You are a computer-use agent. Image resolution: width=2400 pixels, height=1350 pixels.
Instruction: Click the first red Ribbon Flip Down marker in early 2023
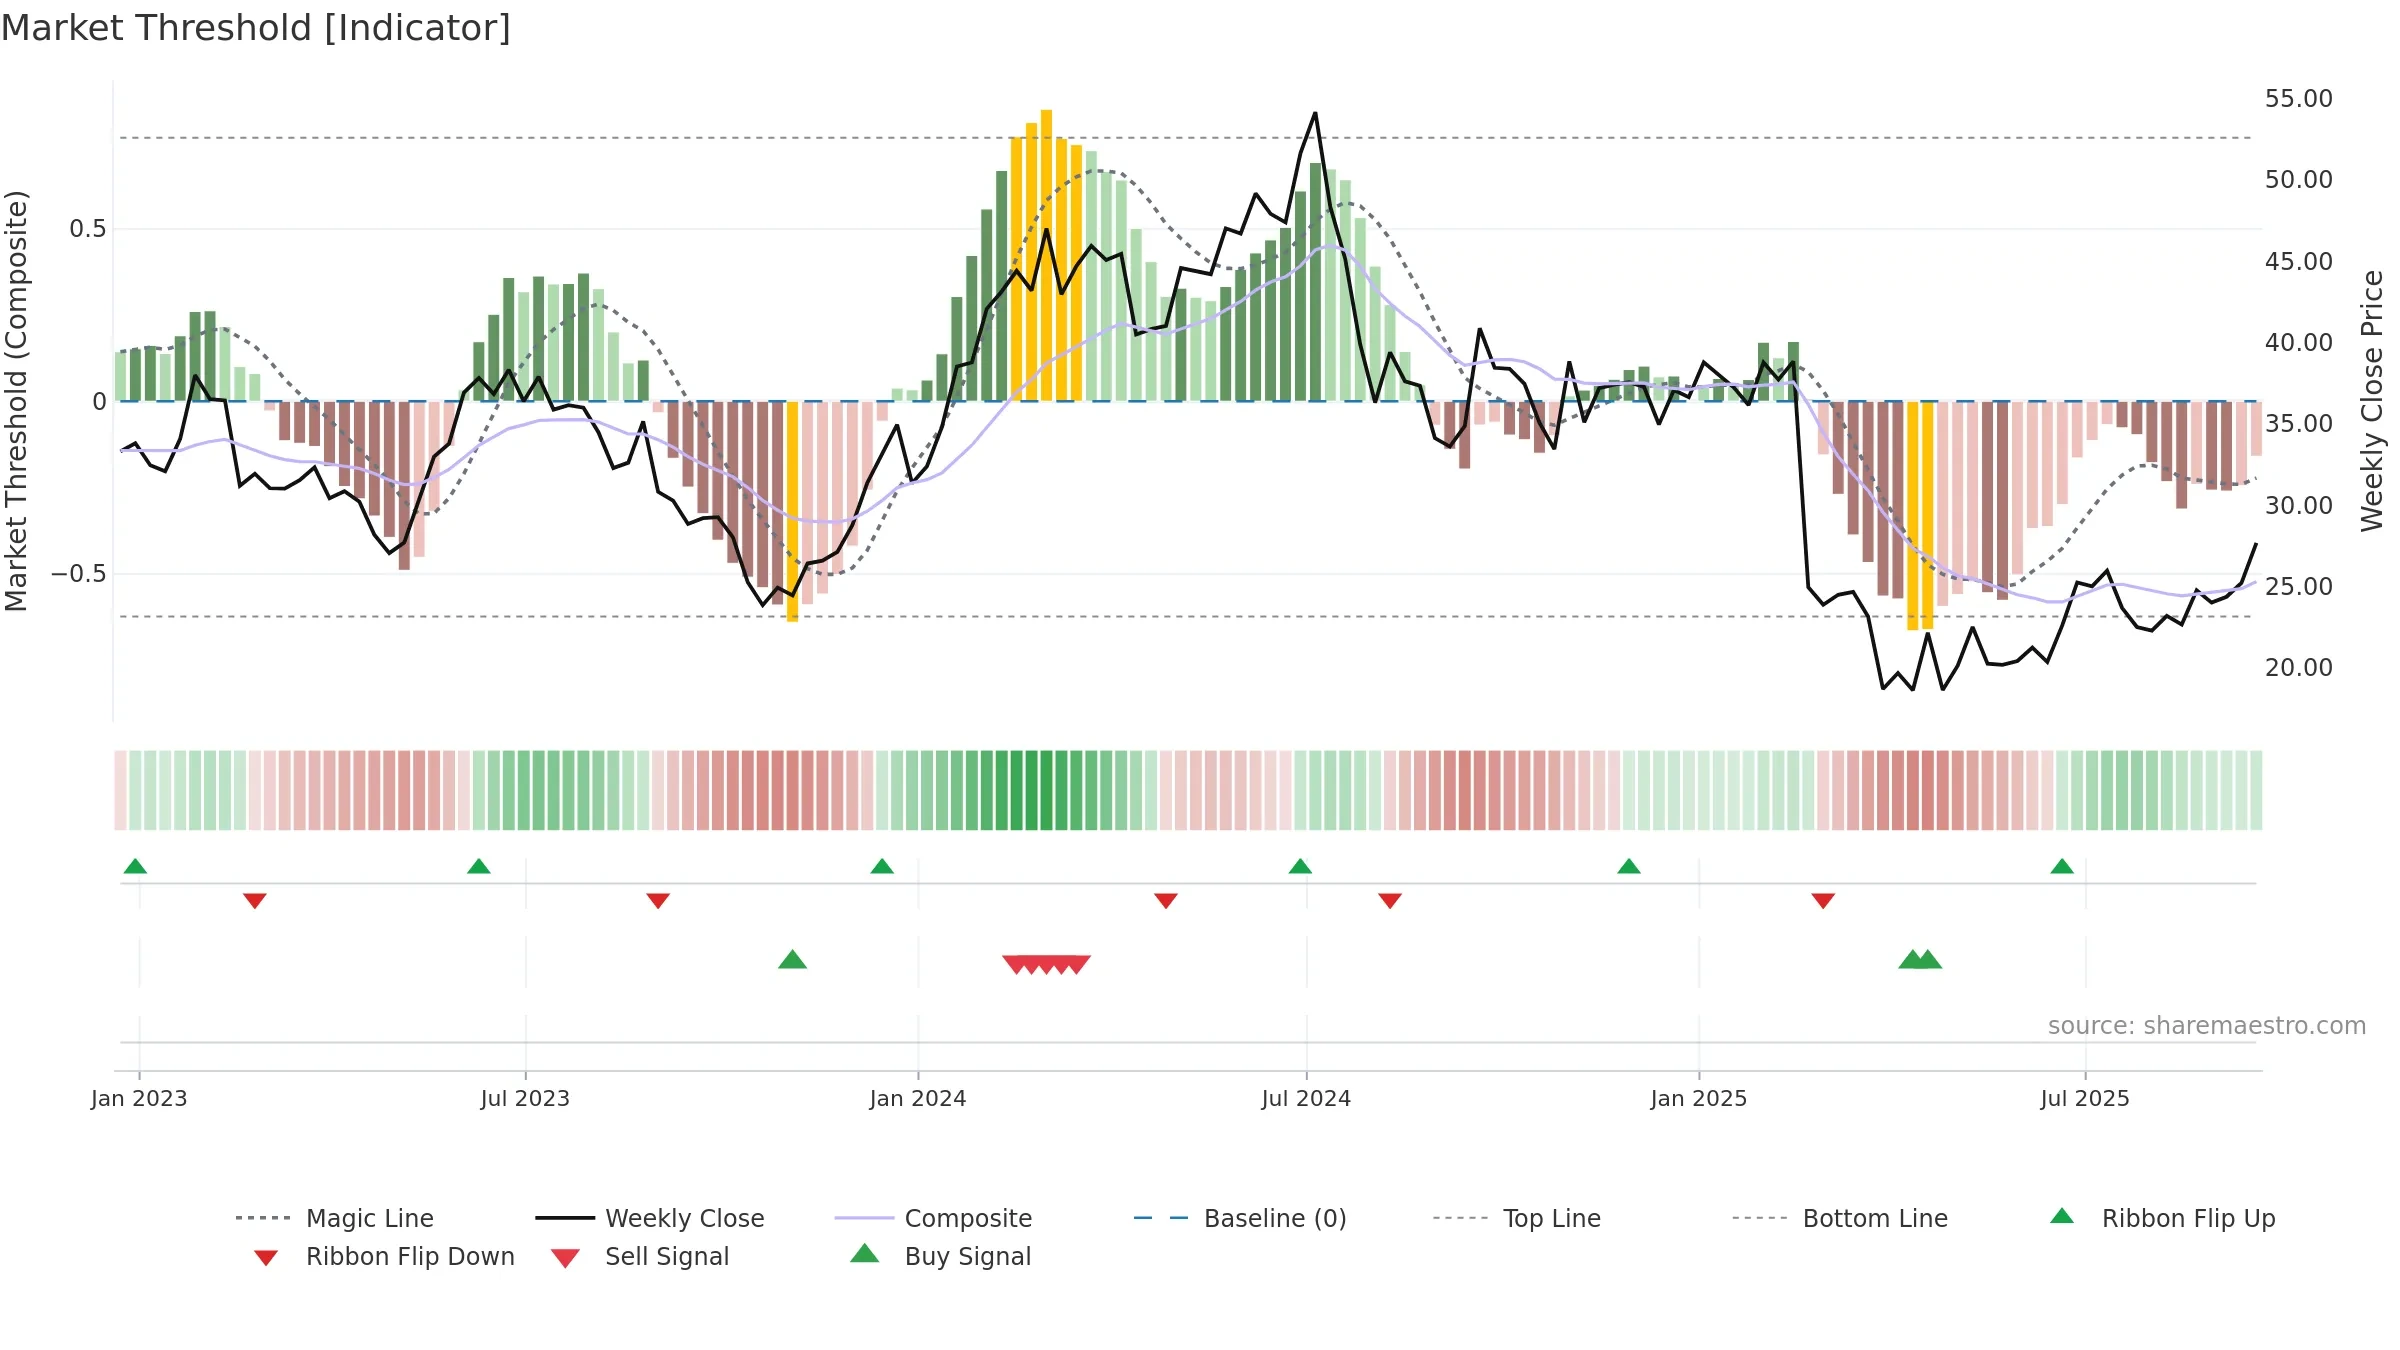(255, 901)
